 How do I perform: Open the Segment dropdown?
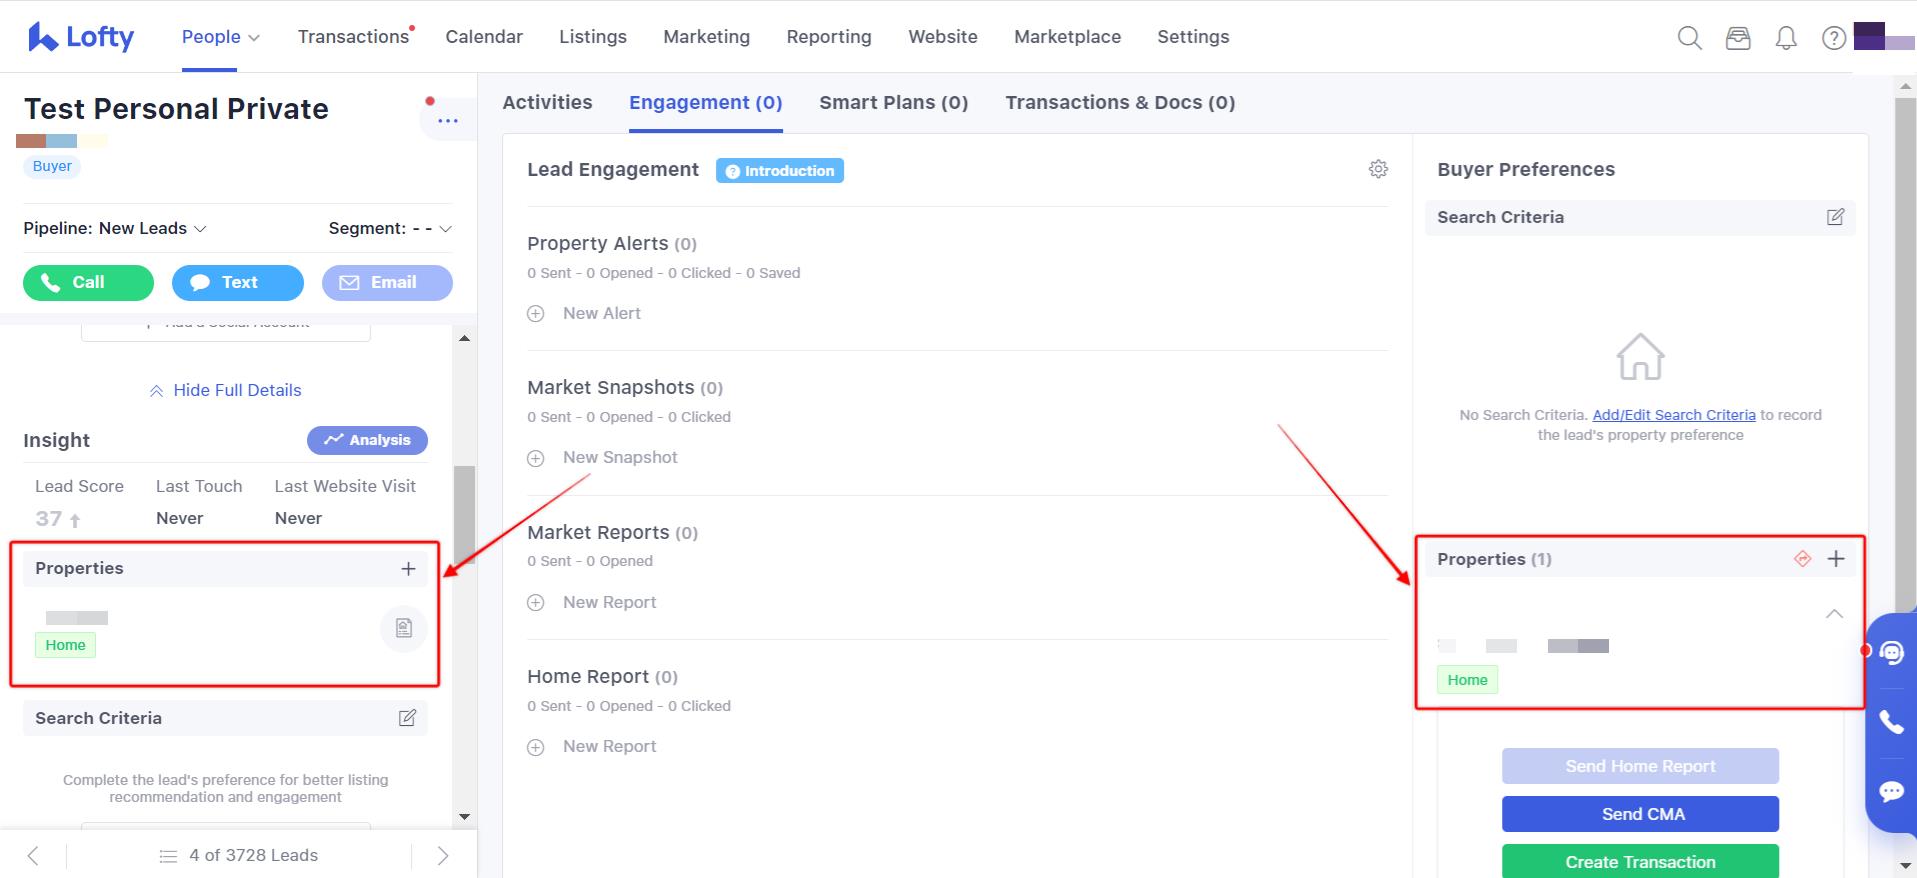click(x=390, y=228)
